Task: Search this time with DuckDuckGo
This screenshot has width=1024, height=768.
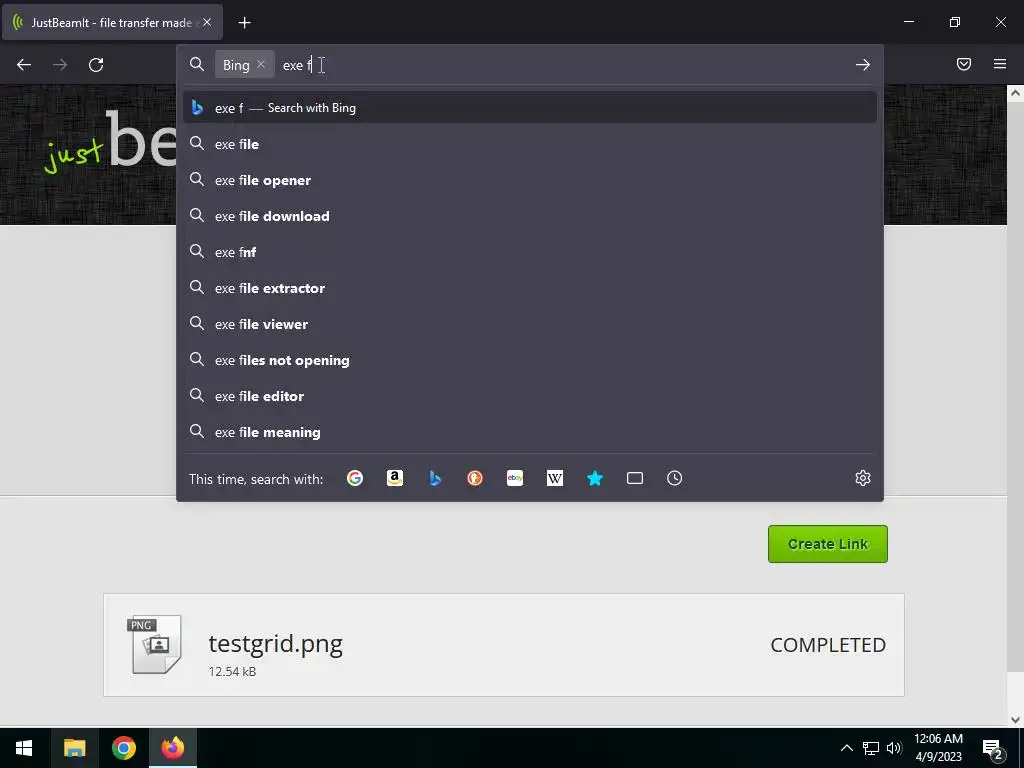Action: coord(475,478)
